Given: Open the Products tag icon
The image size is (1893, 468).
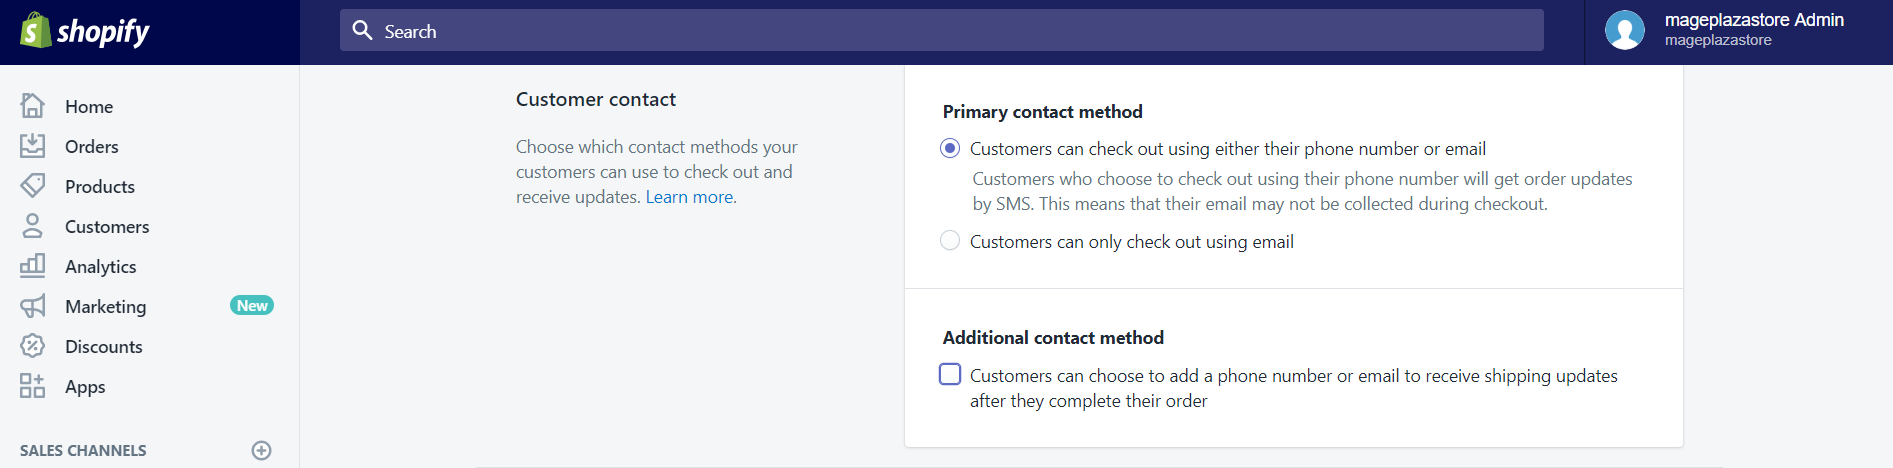Looking at the screenshot, I should point(33,186).
